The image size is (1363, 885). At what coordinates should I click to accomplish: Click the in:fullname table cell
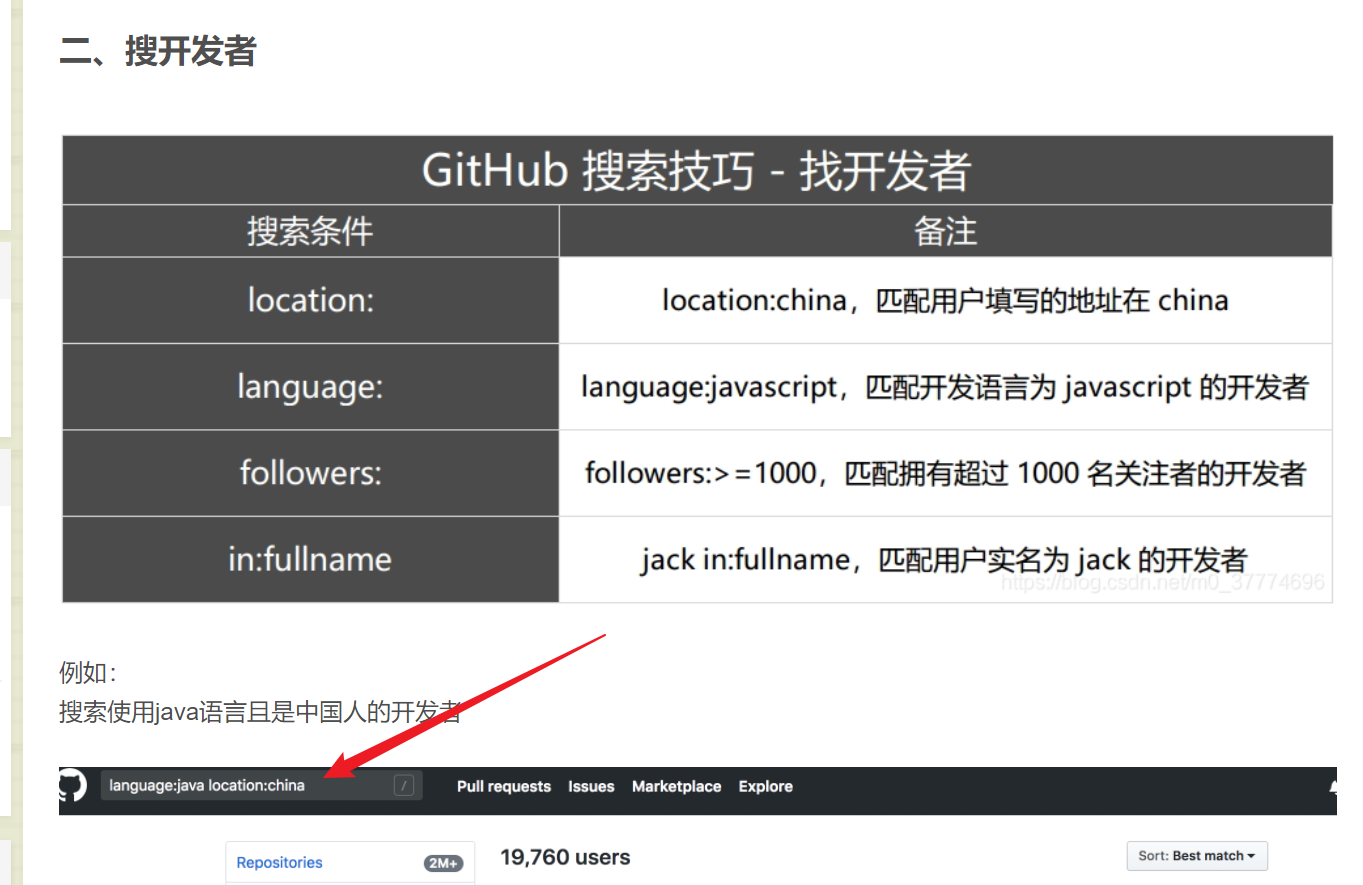pyautogui.click(x=310, y=559)
